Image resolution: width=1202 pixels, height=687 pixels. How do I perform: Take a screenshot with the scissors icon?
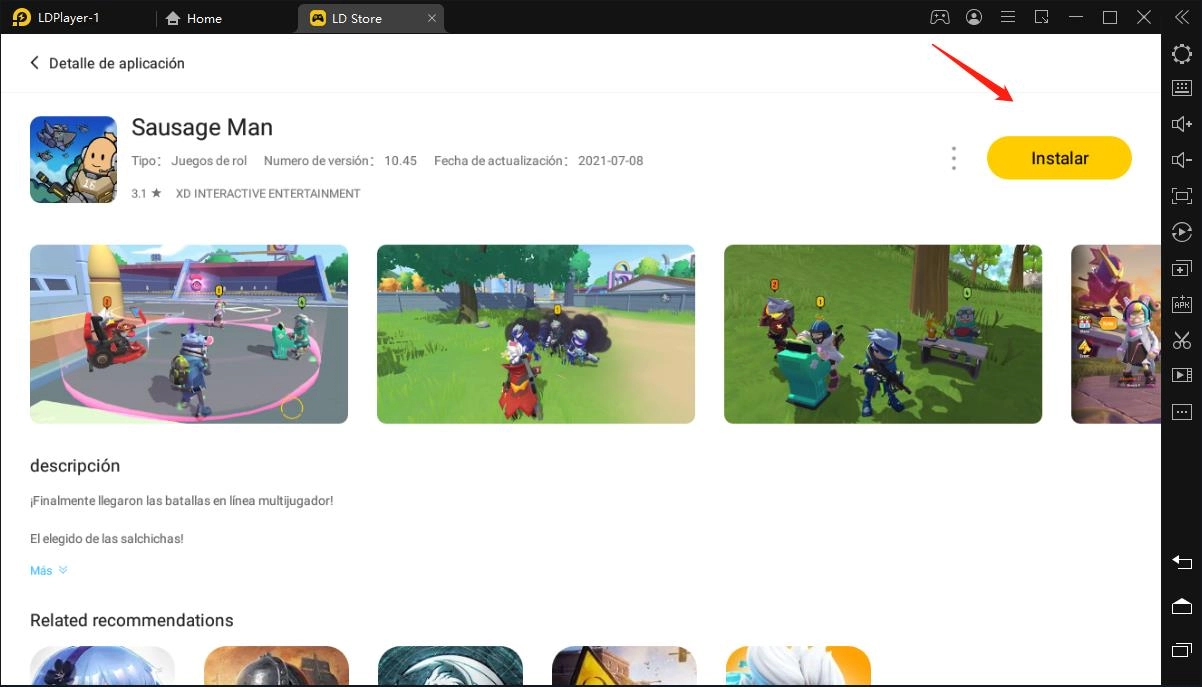[x=1181, y=340]
